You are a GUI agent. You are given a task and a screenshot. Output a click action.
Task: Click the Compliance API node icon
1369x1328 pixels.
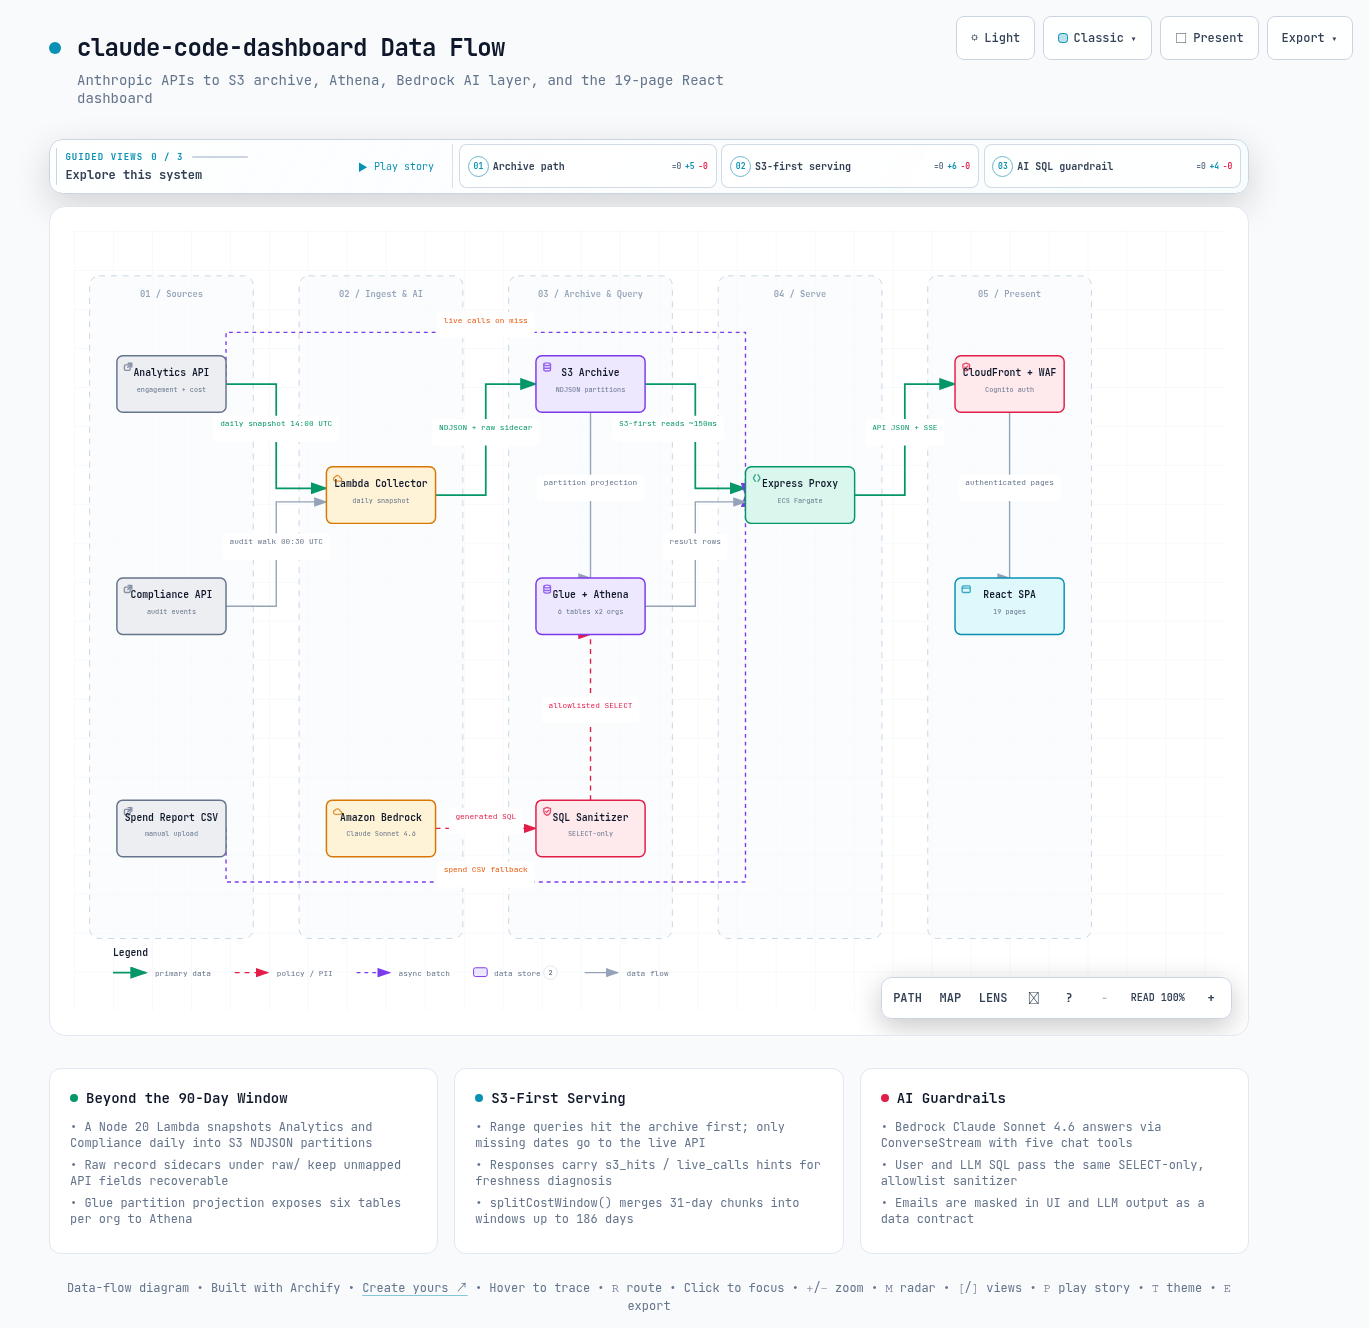click(x=128, y=589)
